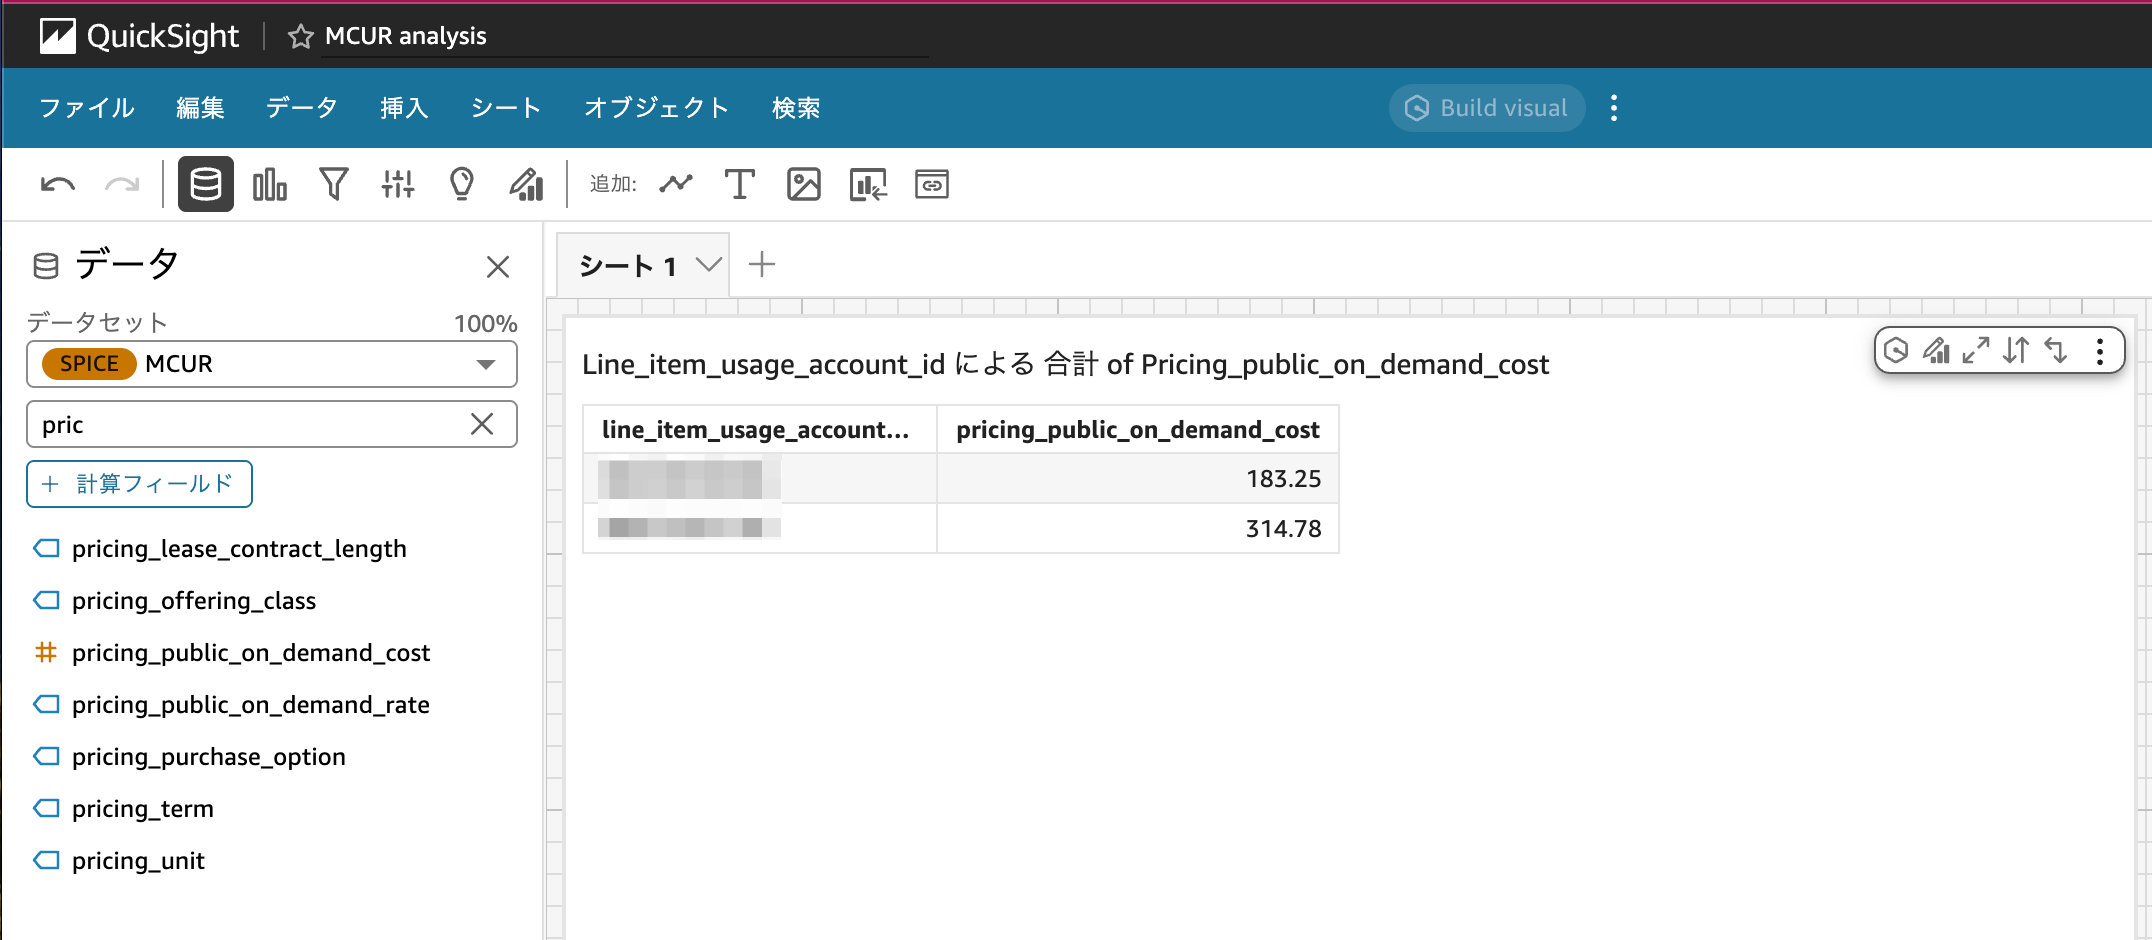Select pricing_term field

tap(143, 809)
